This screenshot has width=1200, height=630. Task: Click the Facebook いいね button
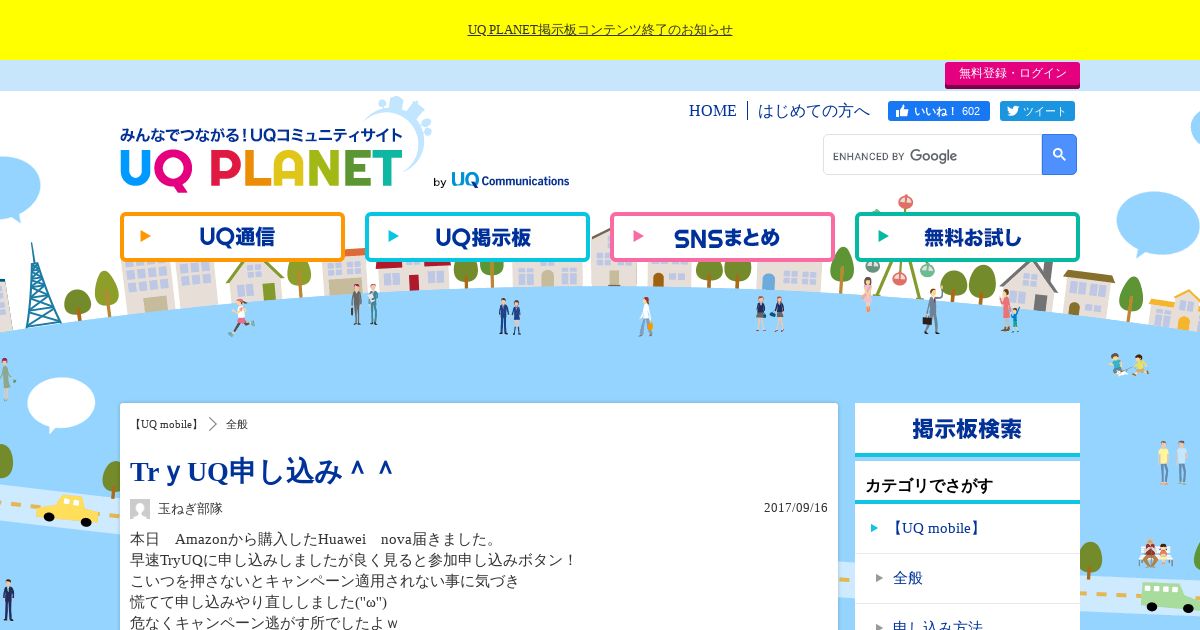939,111
